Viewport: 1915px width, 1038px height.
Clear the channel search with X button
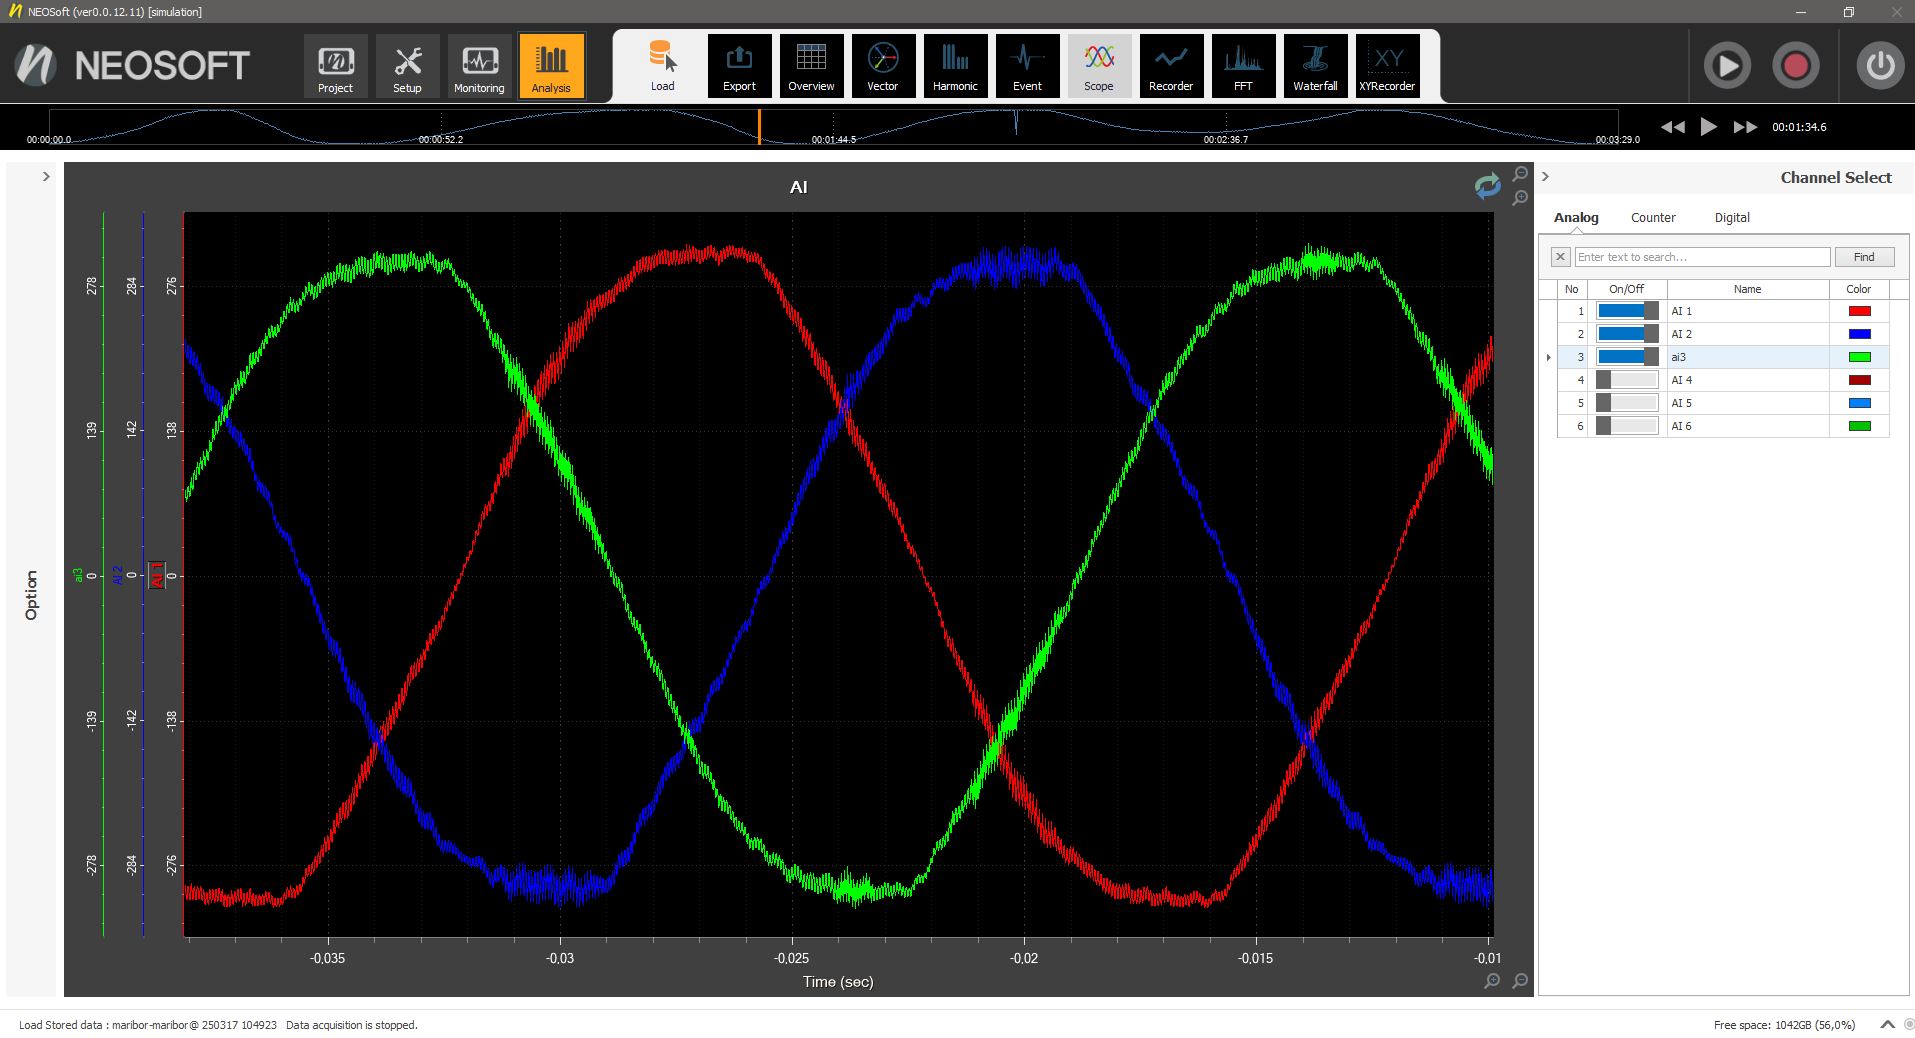point(1560,257)
